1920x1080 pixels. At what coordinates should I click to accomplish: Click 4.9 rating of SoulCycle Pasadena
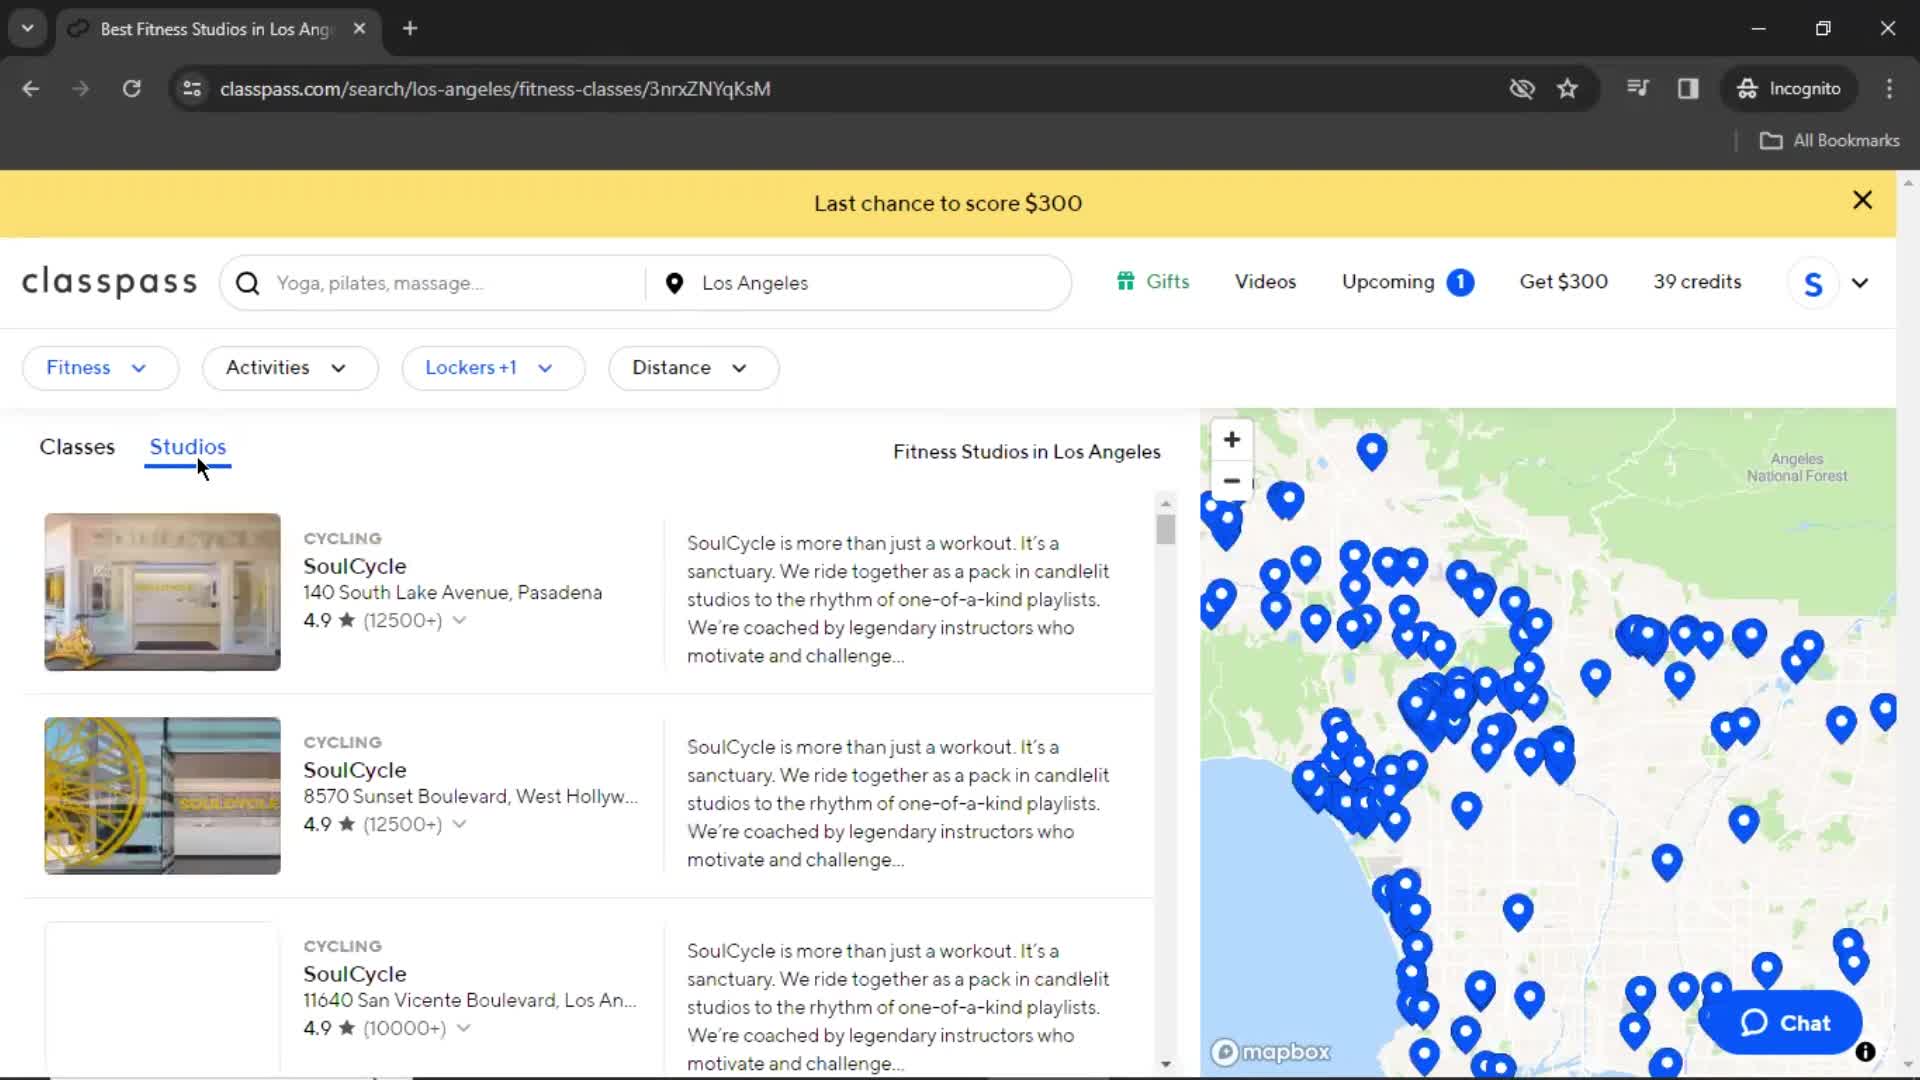point(317,621)
